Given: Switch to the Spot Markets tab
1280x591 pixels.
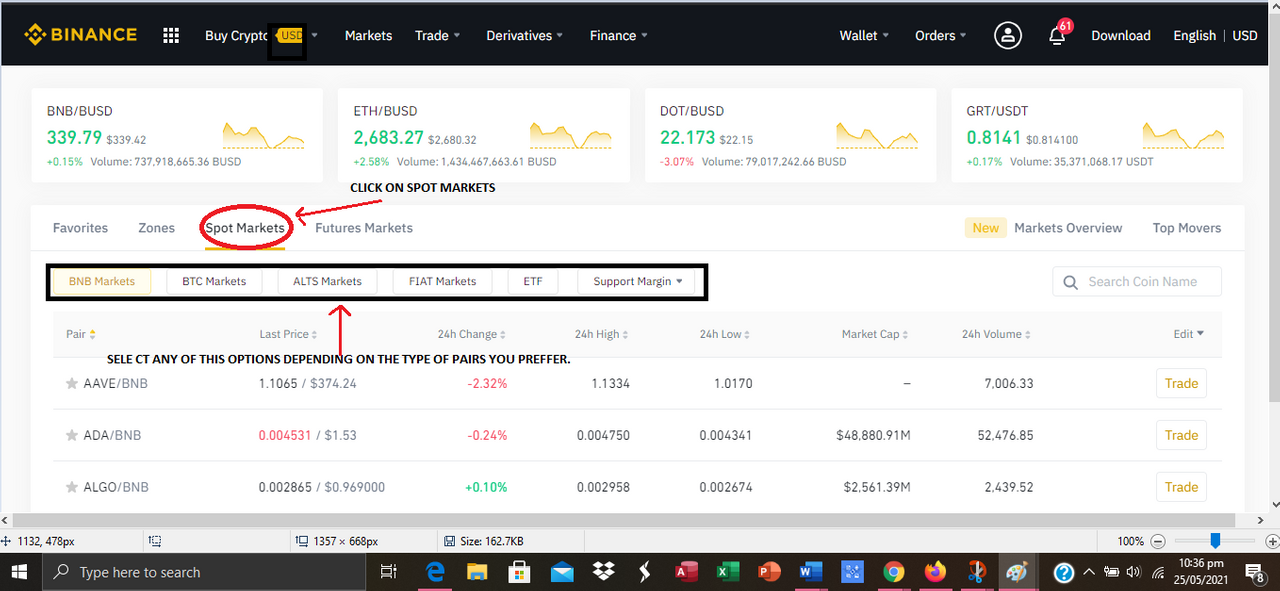Looking at the screenshot, I should [x=245, y=228].
